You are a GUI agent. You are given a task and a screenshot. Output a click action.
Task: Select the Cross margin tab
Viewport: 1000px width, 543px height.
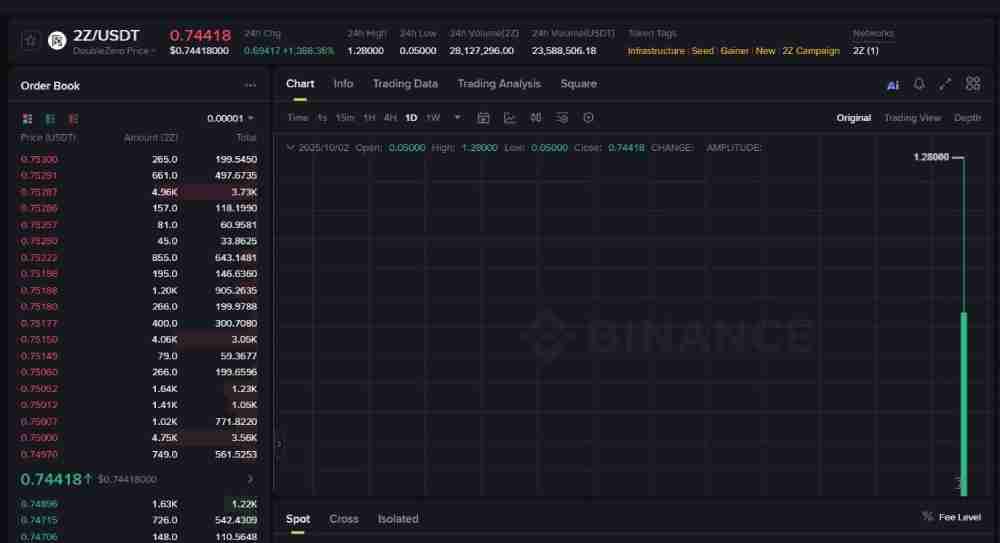(343, 519)
